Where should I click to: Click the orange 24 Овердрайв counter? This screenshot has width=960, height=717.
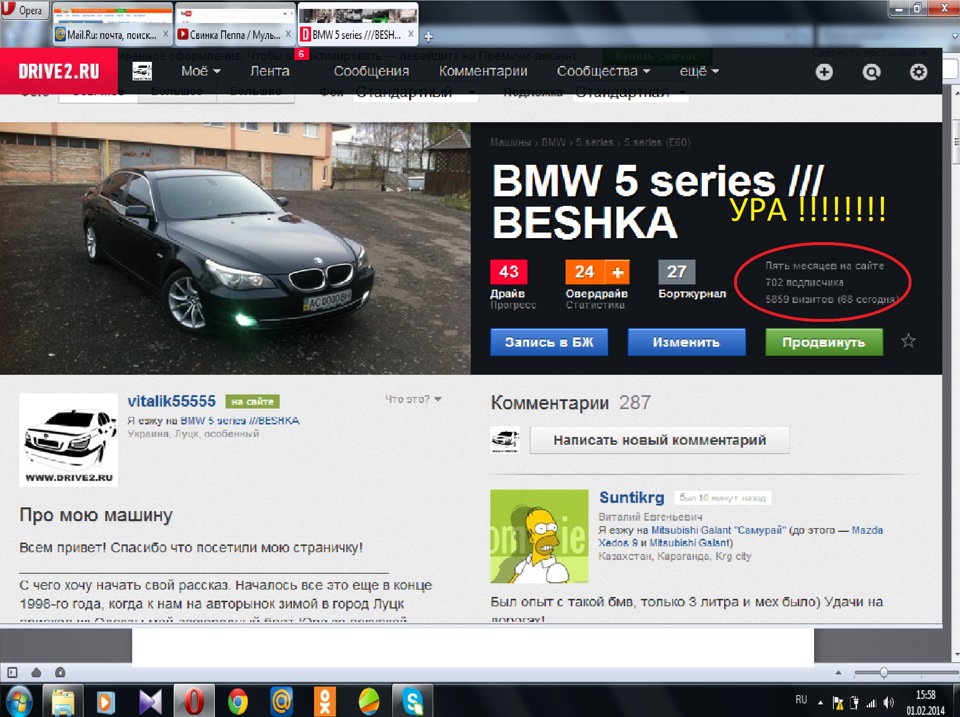[x=585, y=272]
